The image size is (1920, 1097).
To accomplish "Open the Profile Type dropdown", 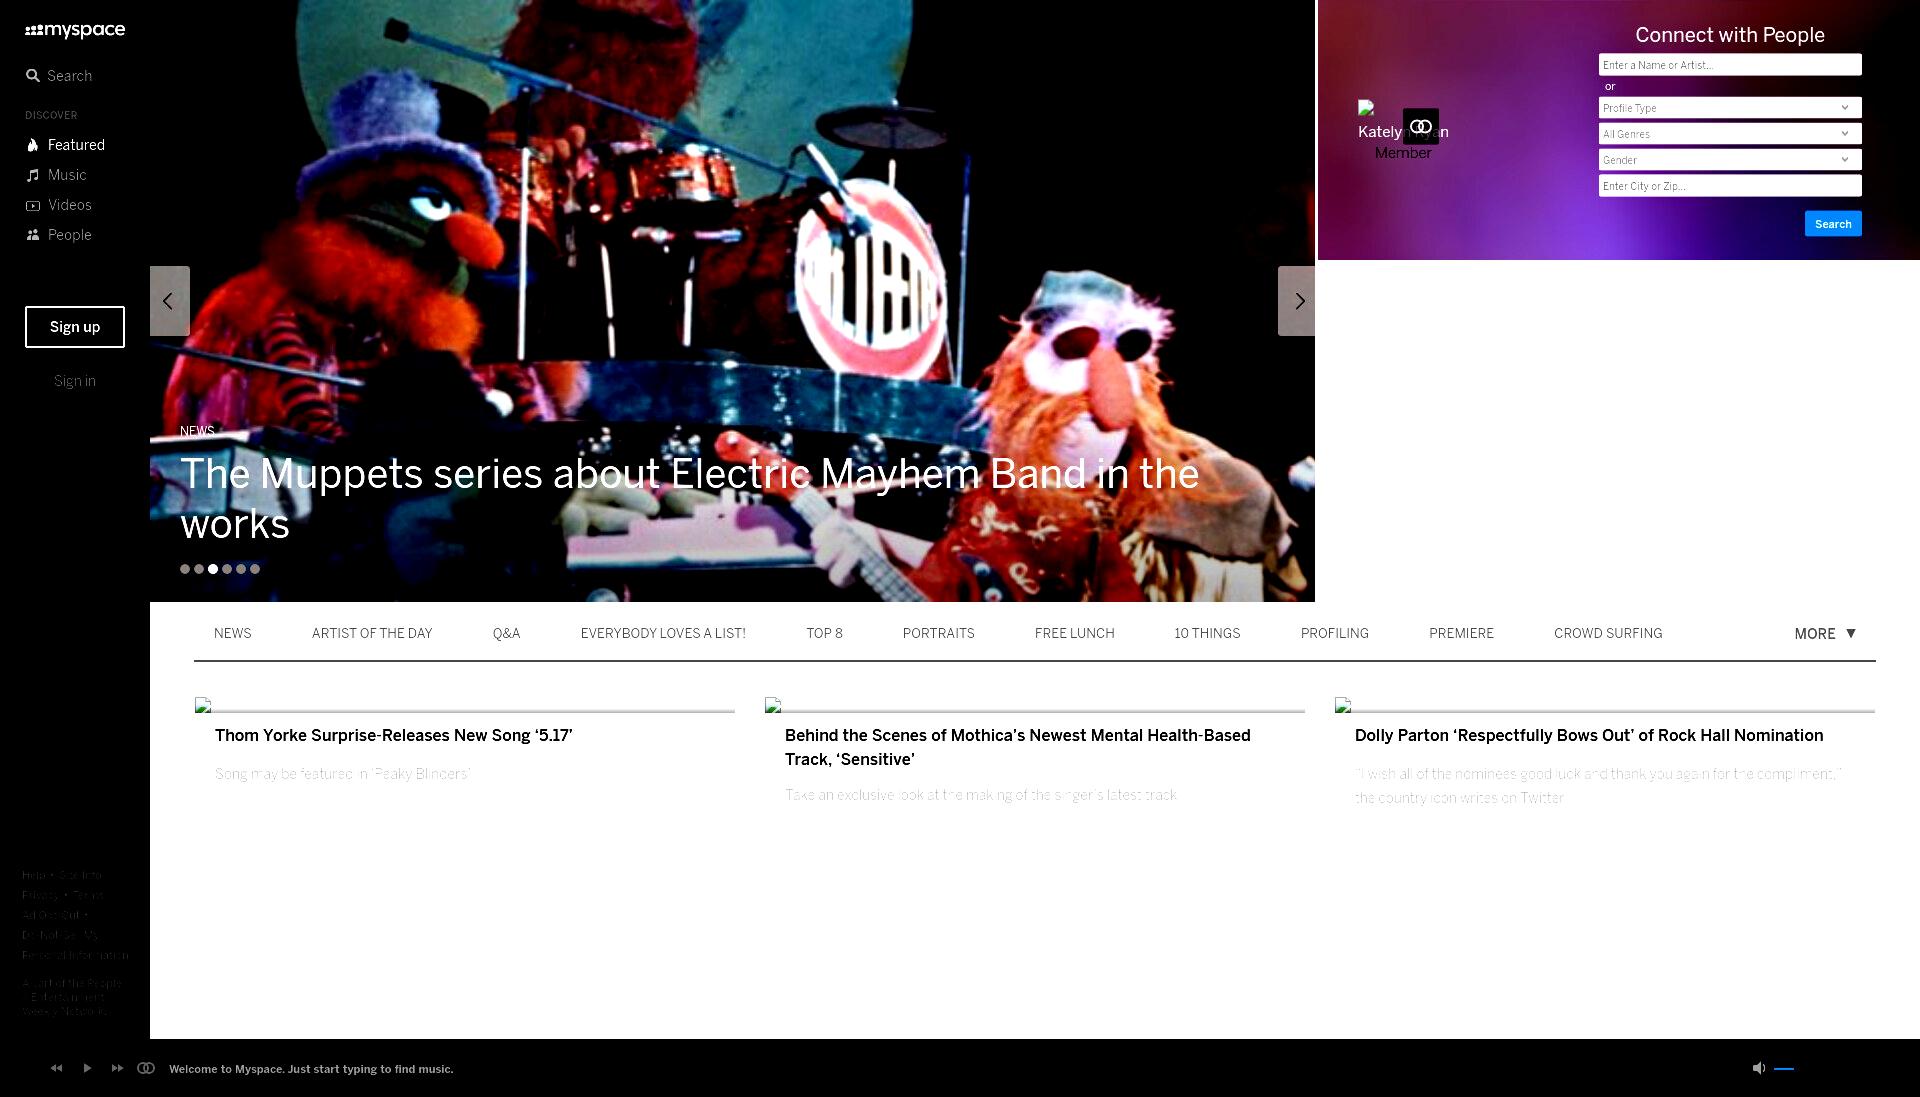I will click(x=1730, y=108).
